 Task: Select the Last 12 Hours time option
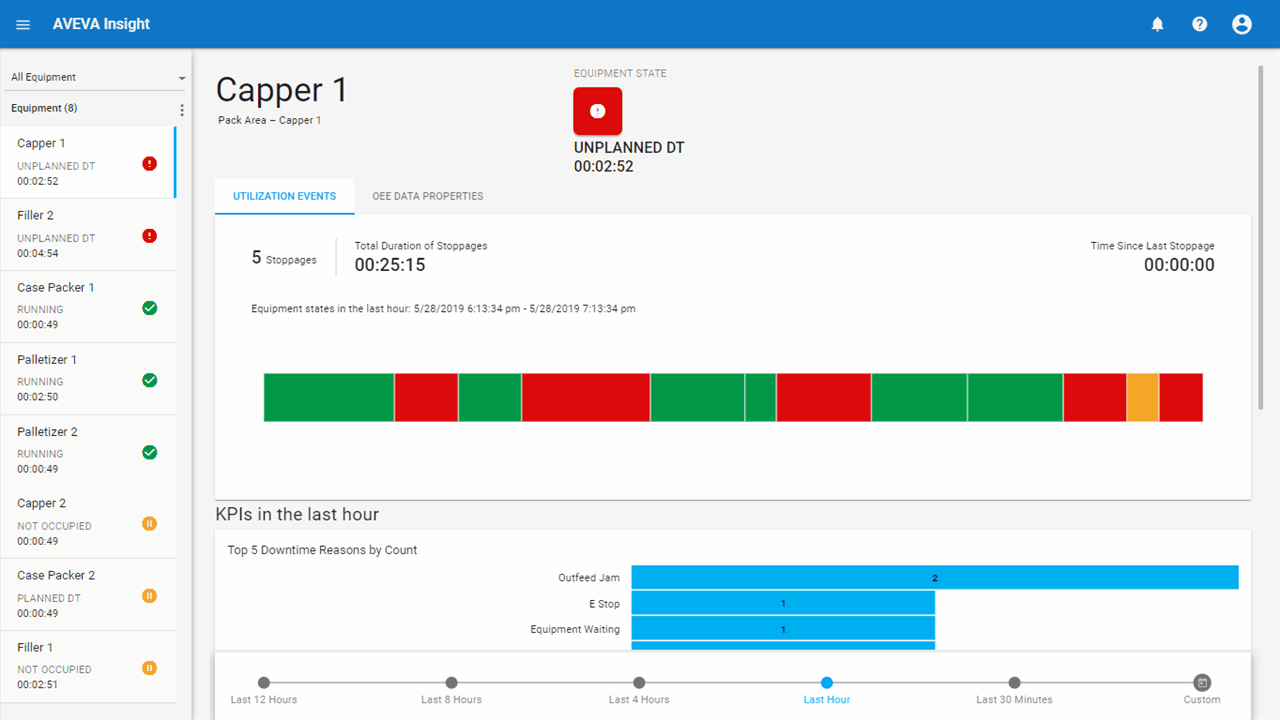point(264,683)
